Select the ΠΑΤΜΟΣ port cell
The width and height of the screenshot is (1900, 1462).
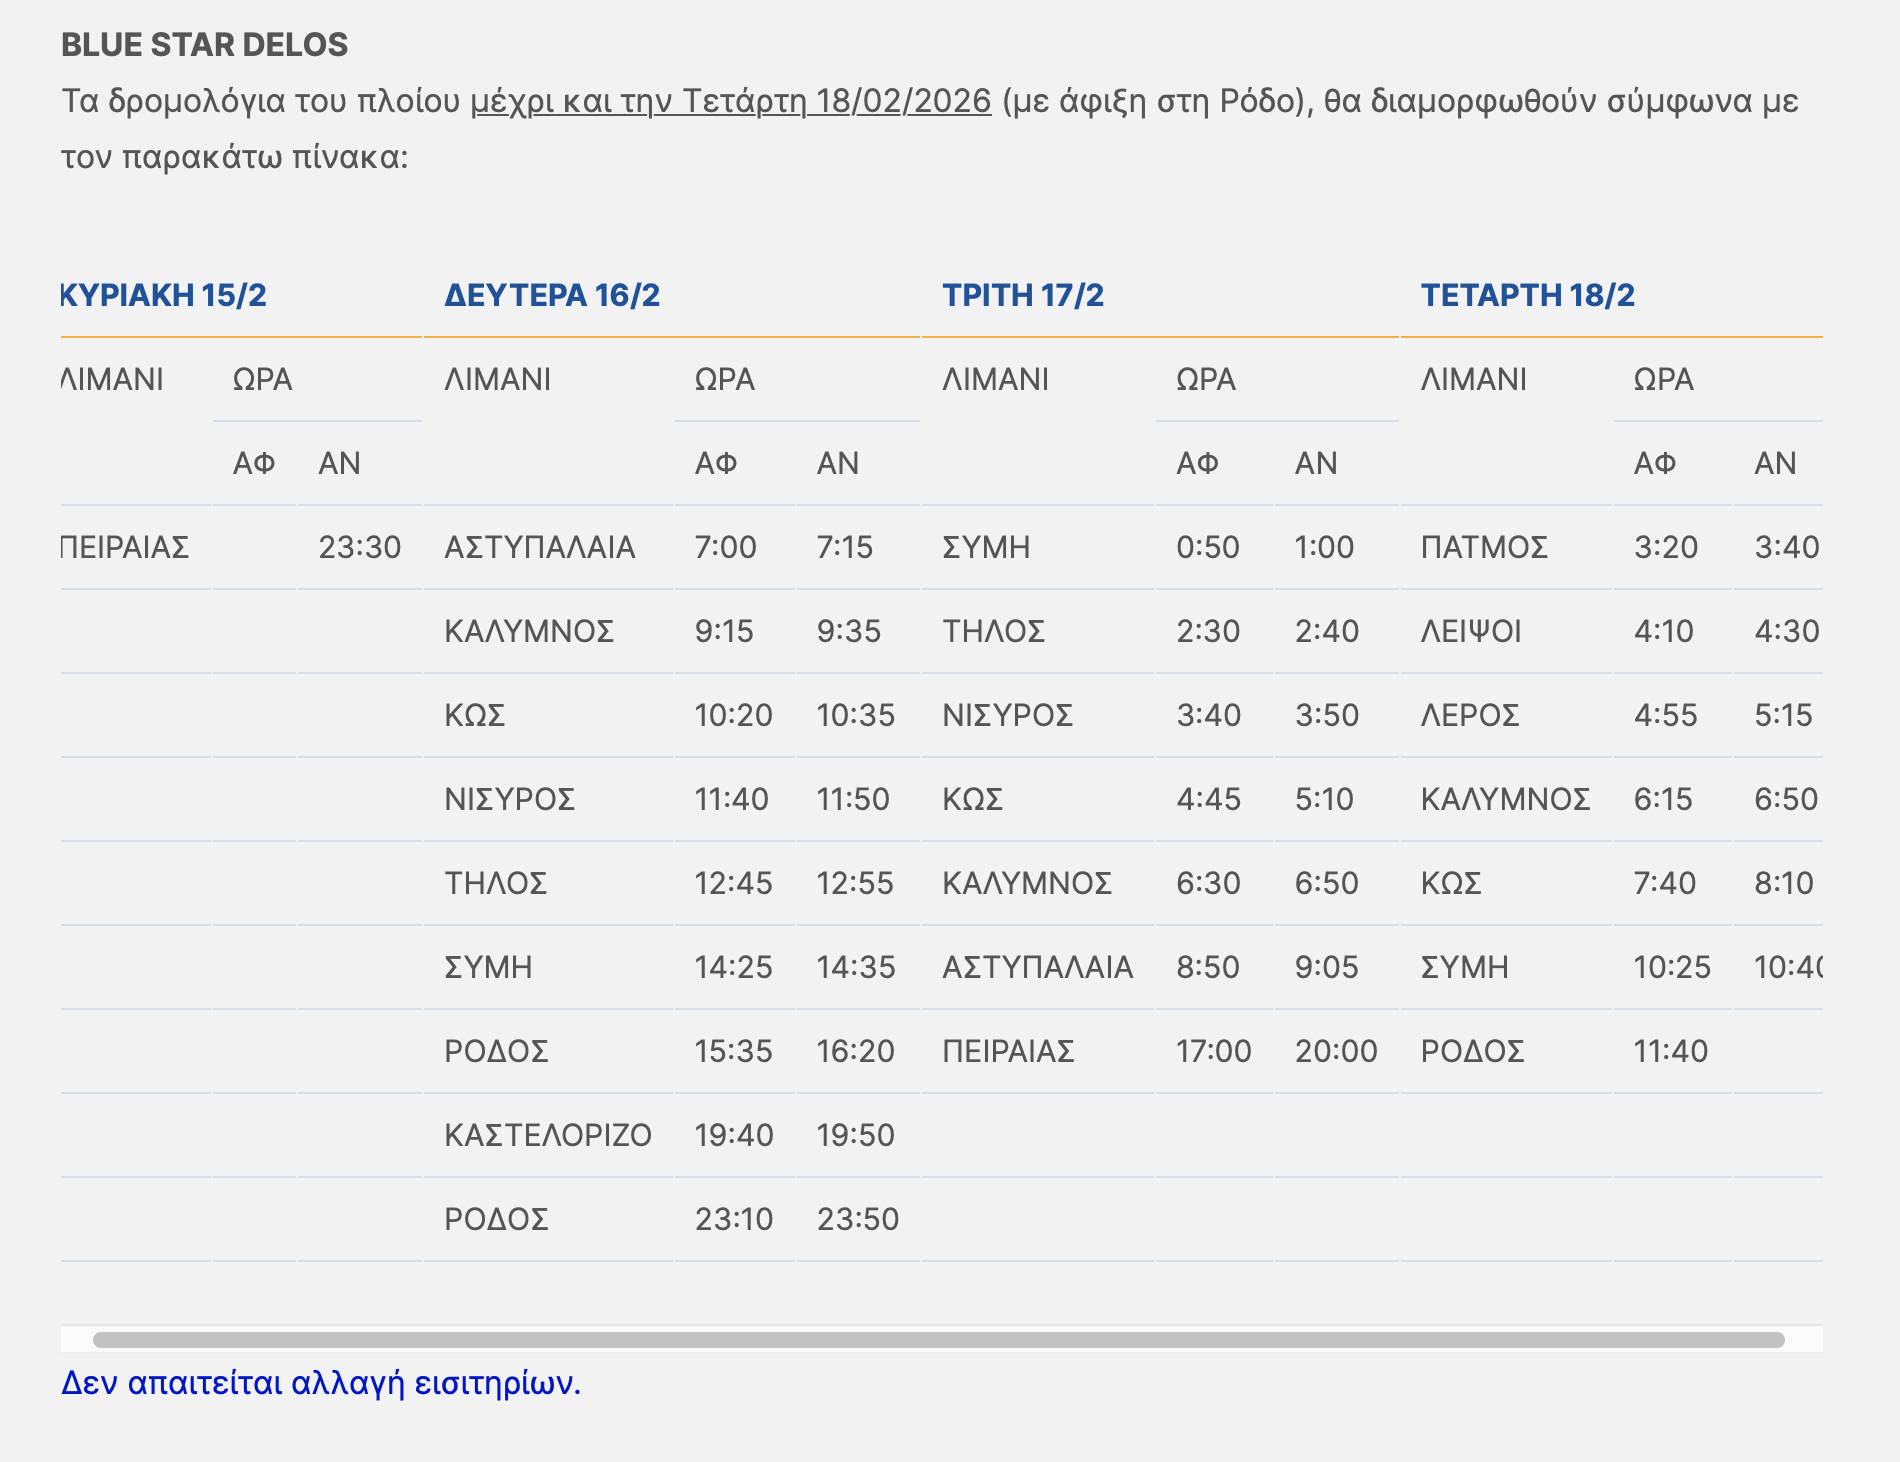click(1484, 547)
